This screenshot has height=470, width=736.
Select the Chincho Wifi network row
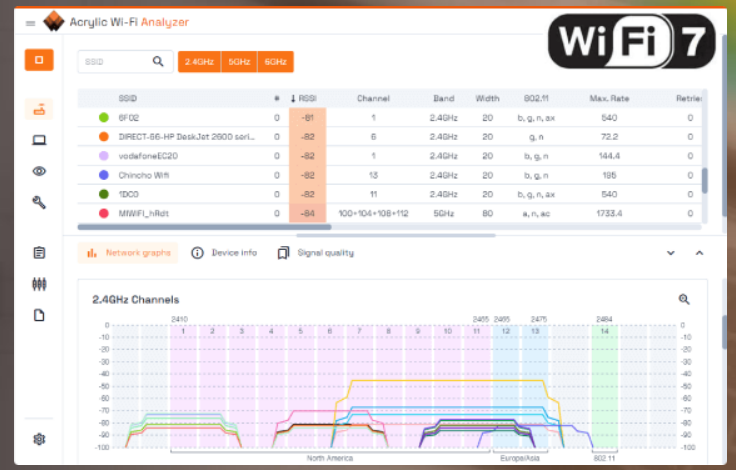(x=390, y=175)
